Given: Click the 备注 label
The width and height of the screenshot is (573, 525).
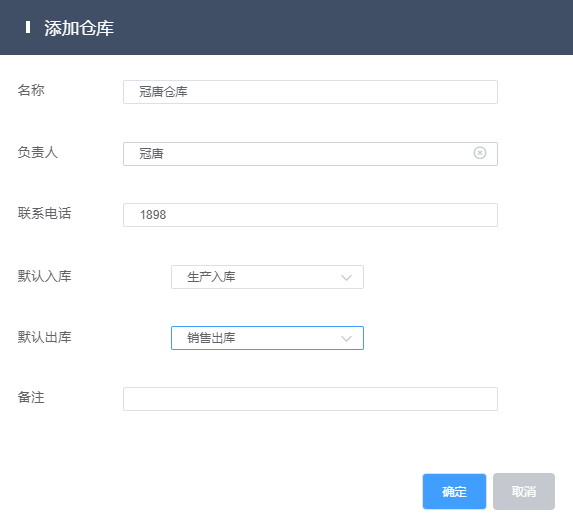Looking at the screenshot, I should click(31, 397).
